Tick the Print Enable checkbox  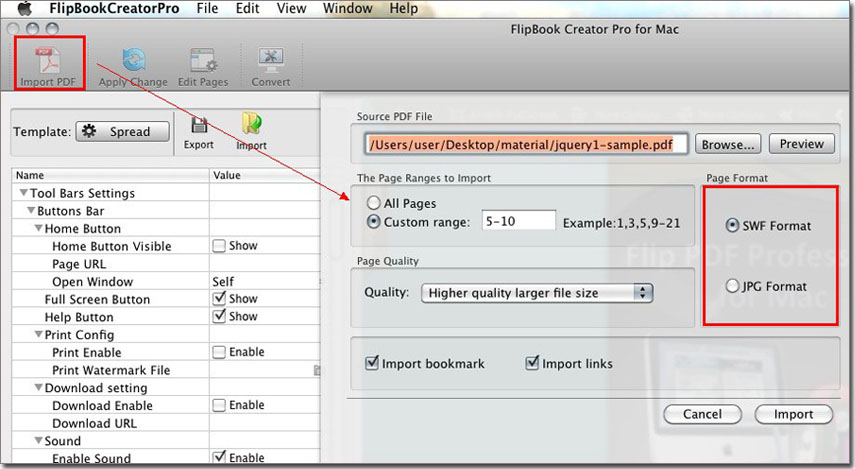click(219, 352)
